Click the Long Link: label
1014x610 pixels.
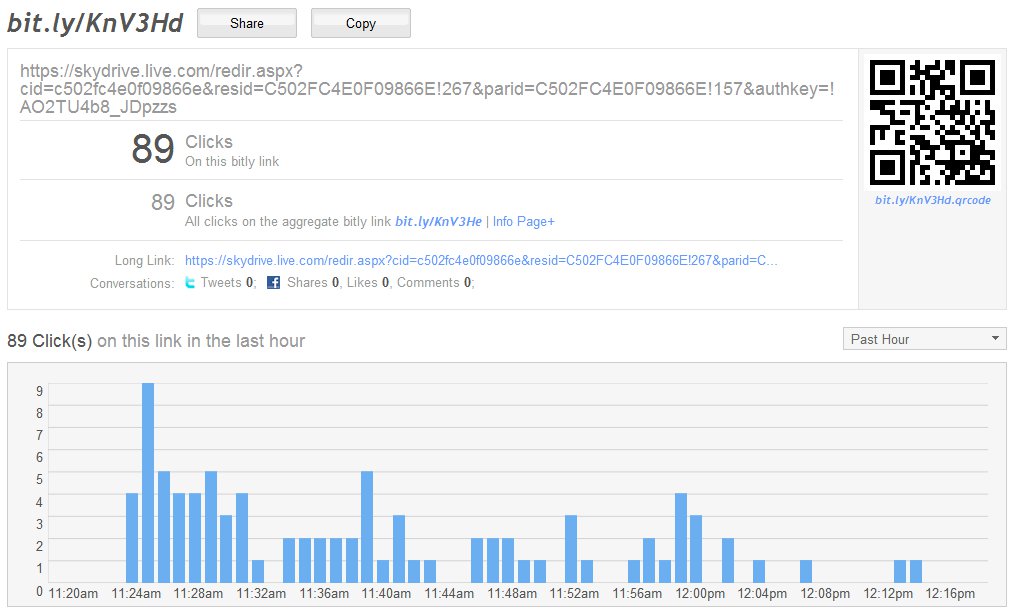point(144,260)
